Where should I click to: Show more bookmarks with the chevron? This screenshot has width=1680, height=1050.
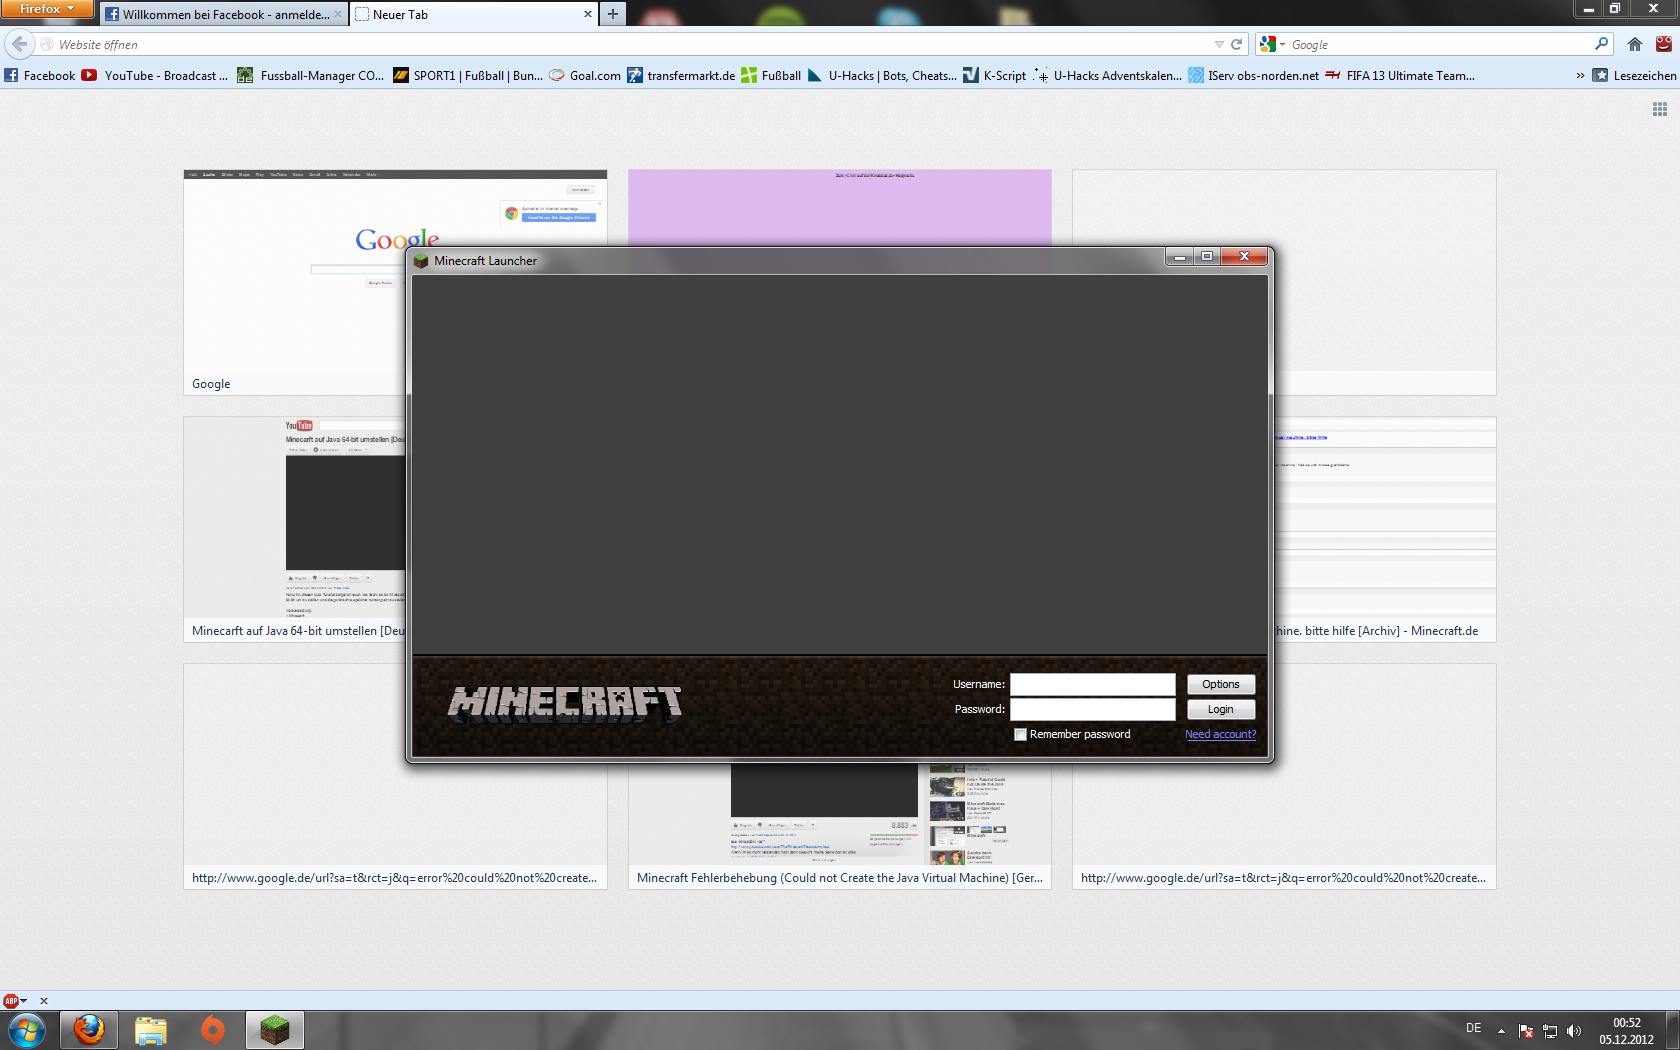(1580, 75)
